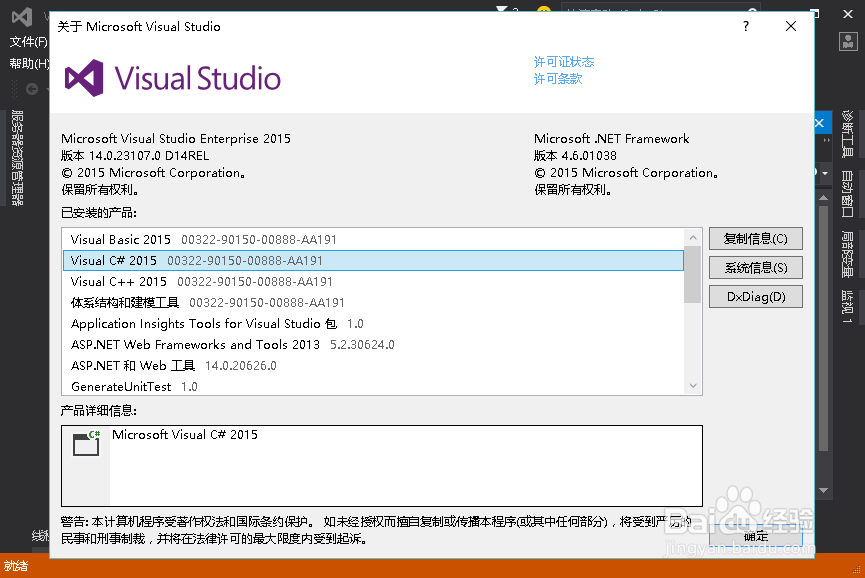The height and width of the screenshot is (578, 865).
Task: Click Microsoft Visual C# 2015 detail text
Action: pos(185,435)
